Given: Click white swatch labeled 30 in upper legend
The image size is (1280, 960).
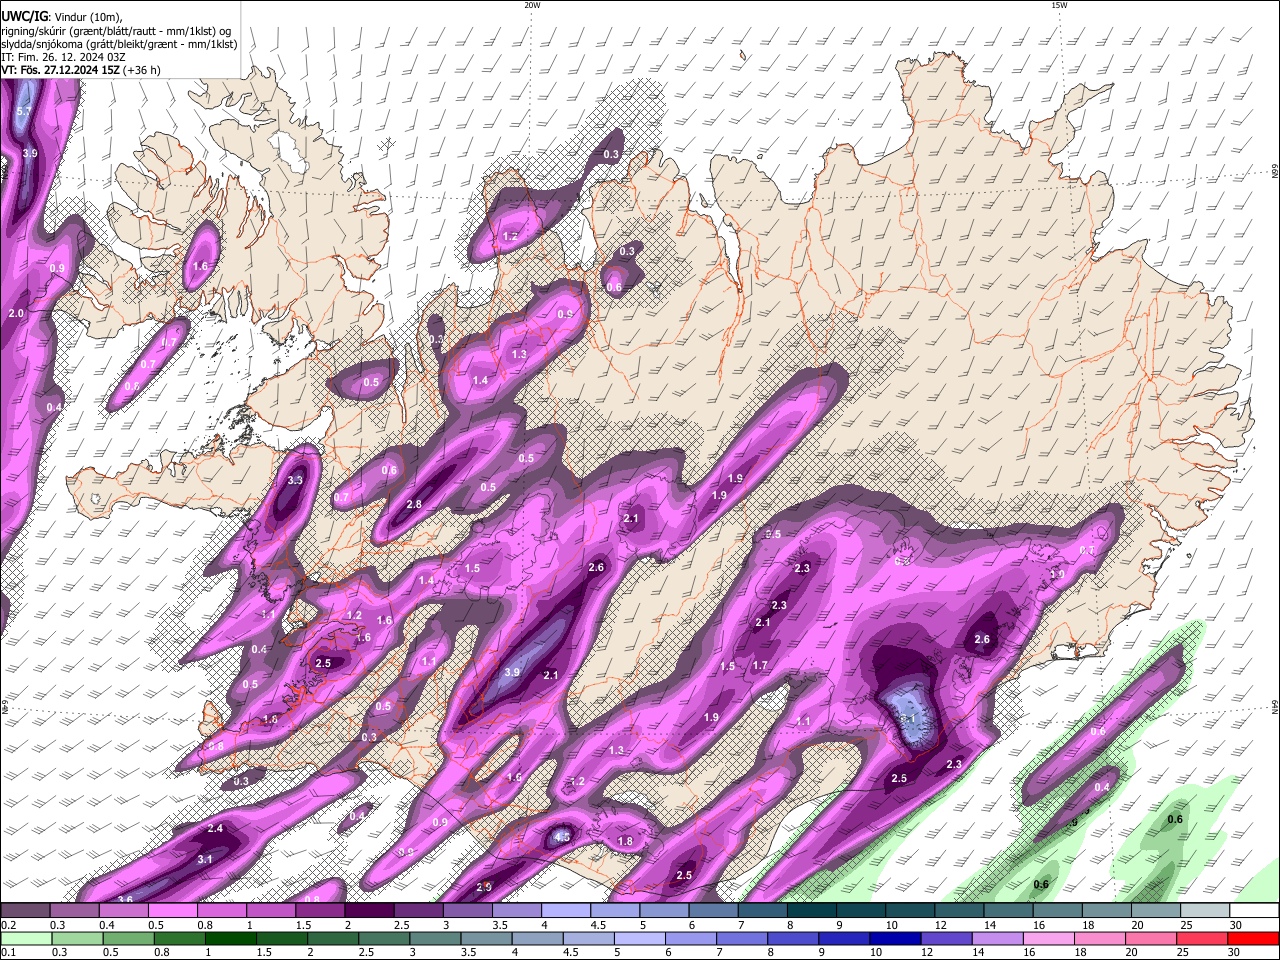Looking at the screenshot, I should click(1254, 911).
